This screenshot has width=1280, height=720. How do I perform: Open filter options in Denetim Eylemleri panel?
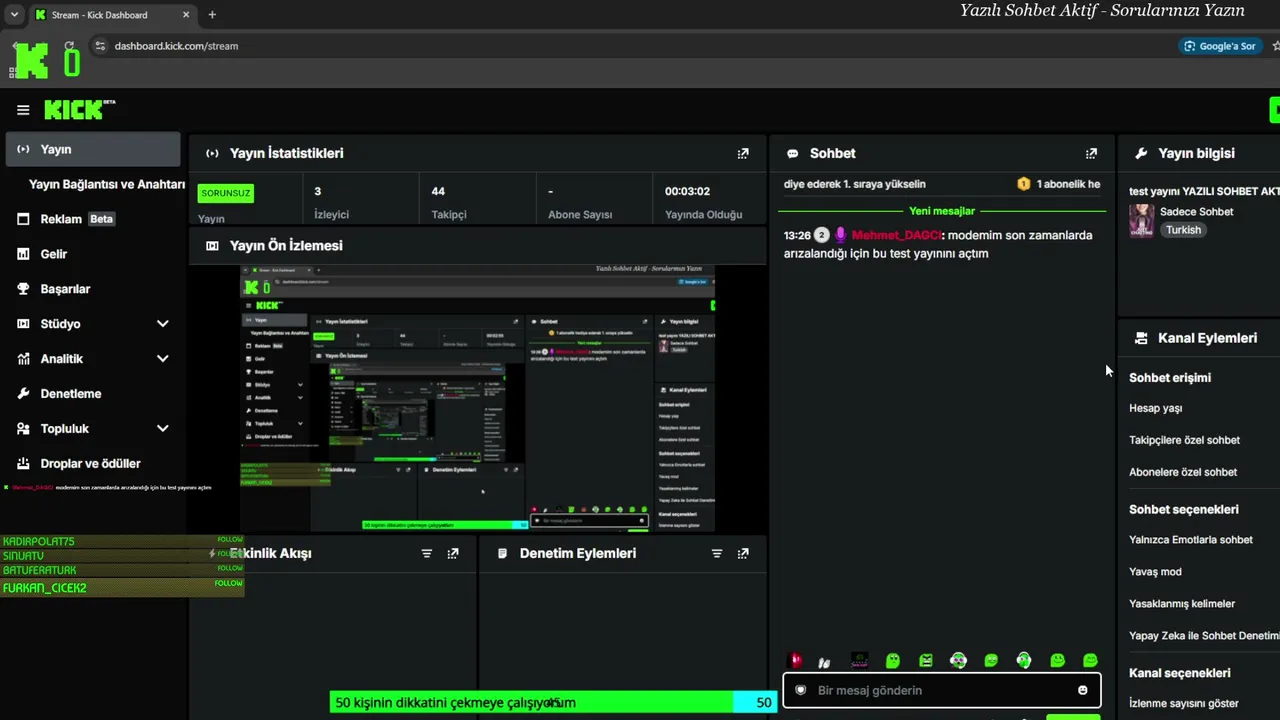point(717,553)
